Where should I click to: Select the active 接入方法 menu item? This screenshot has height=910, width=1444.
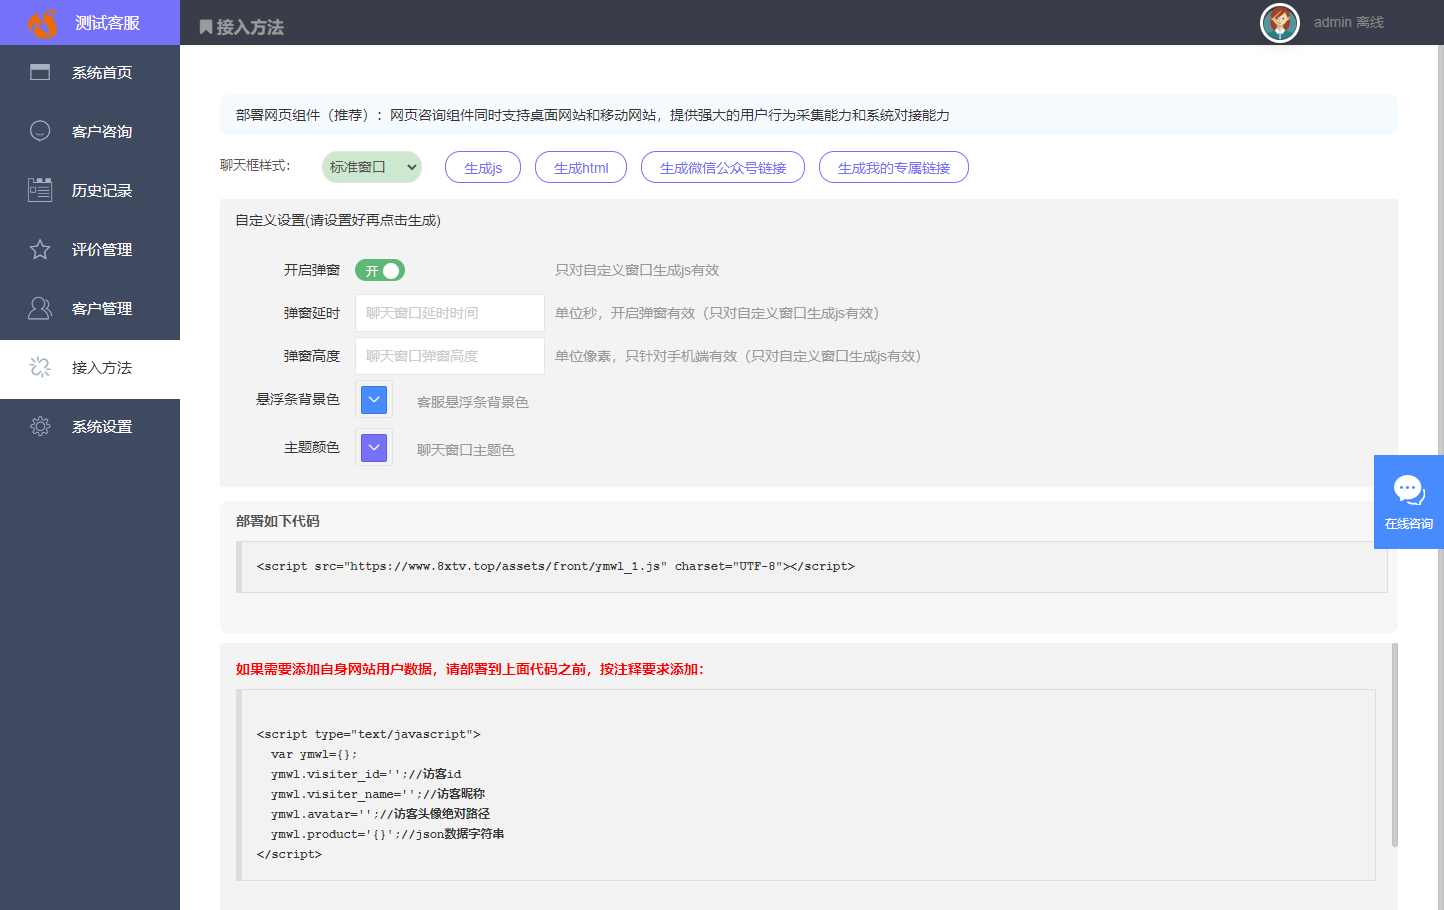(x=90, y=368)
